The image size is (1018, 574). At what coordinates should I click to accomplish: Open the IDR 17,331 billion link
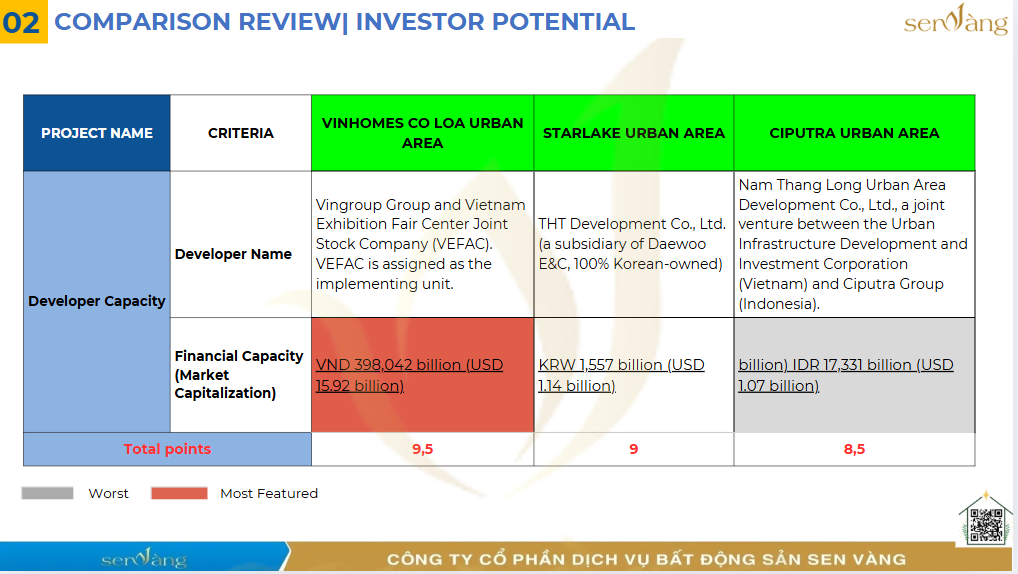[845, 375]
